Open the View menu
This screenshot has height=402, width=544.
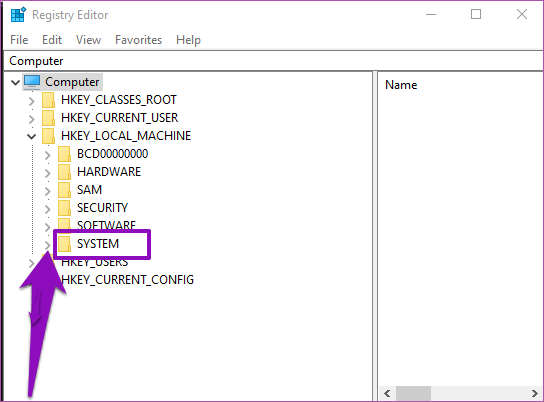click(x=88, y=40)
